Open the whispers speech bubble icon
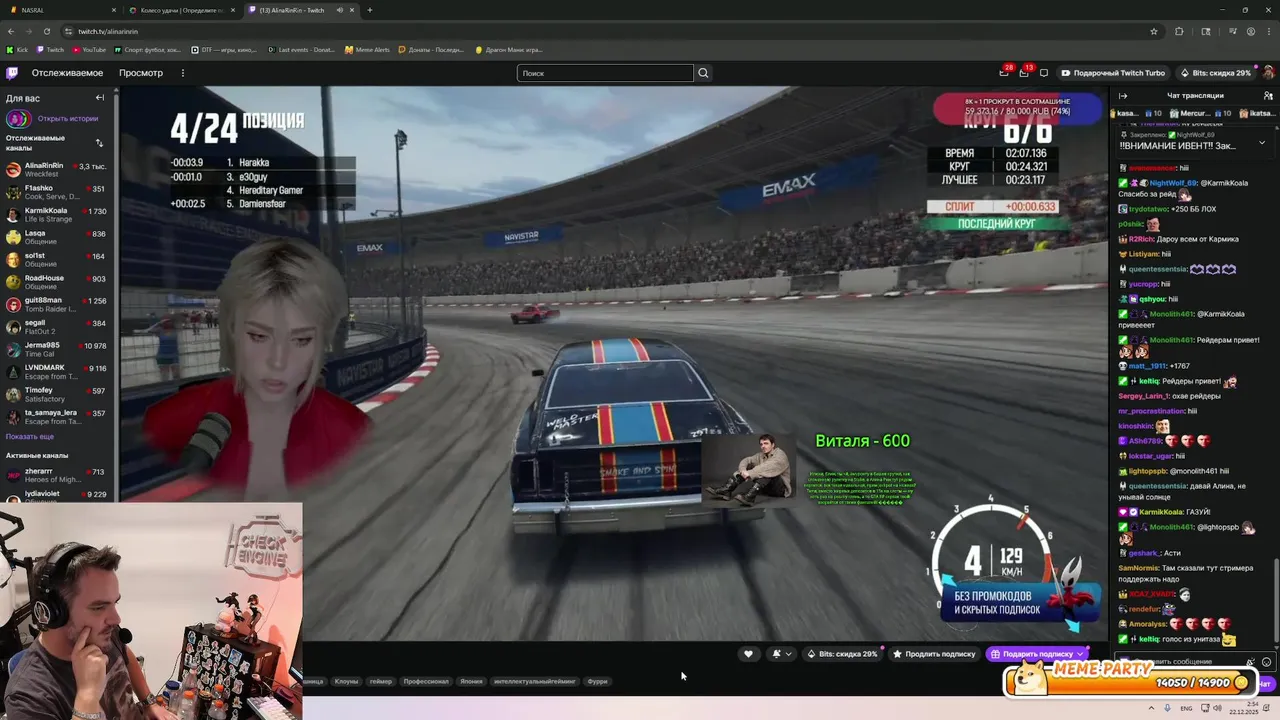The image size is (1280, 720). pyautogui.click(x=1044, y=73)
